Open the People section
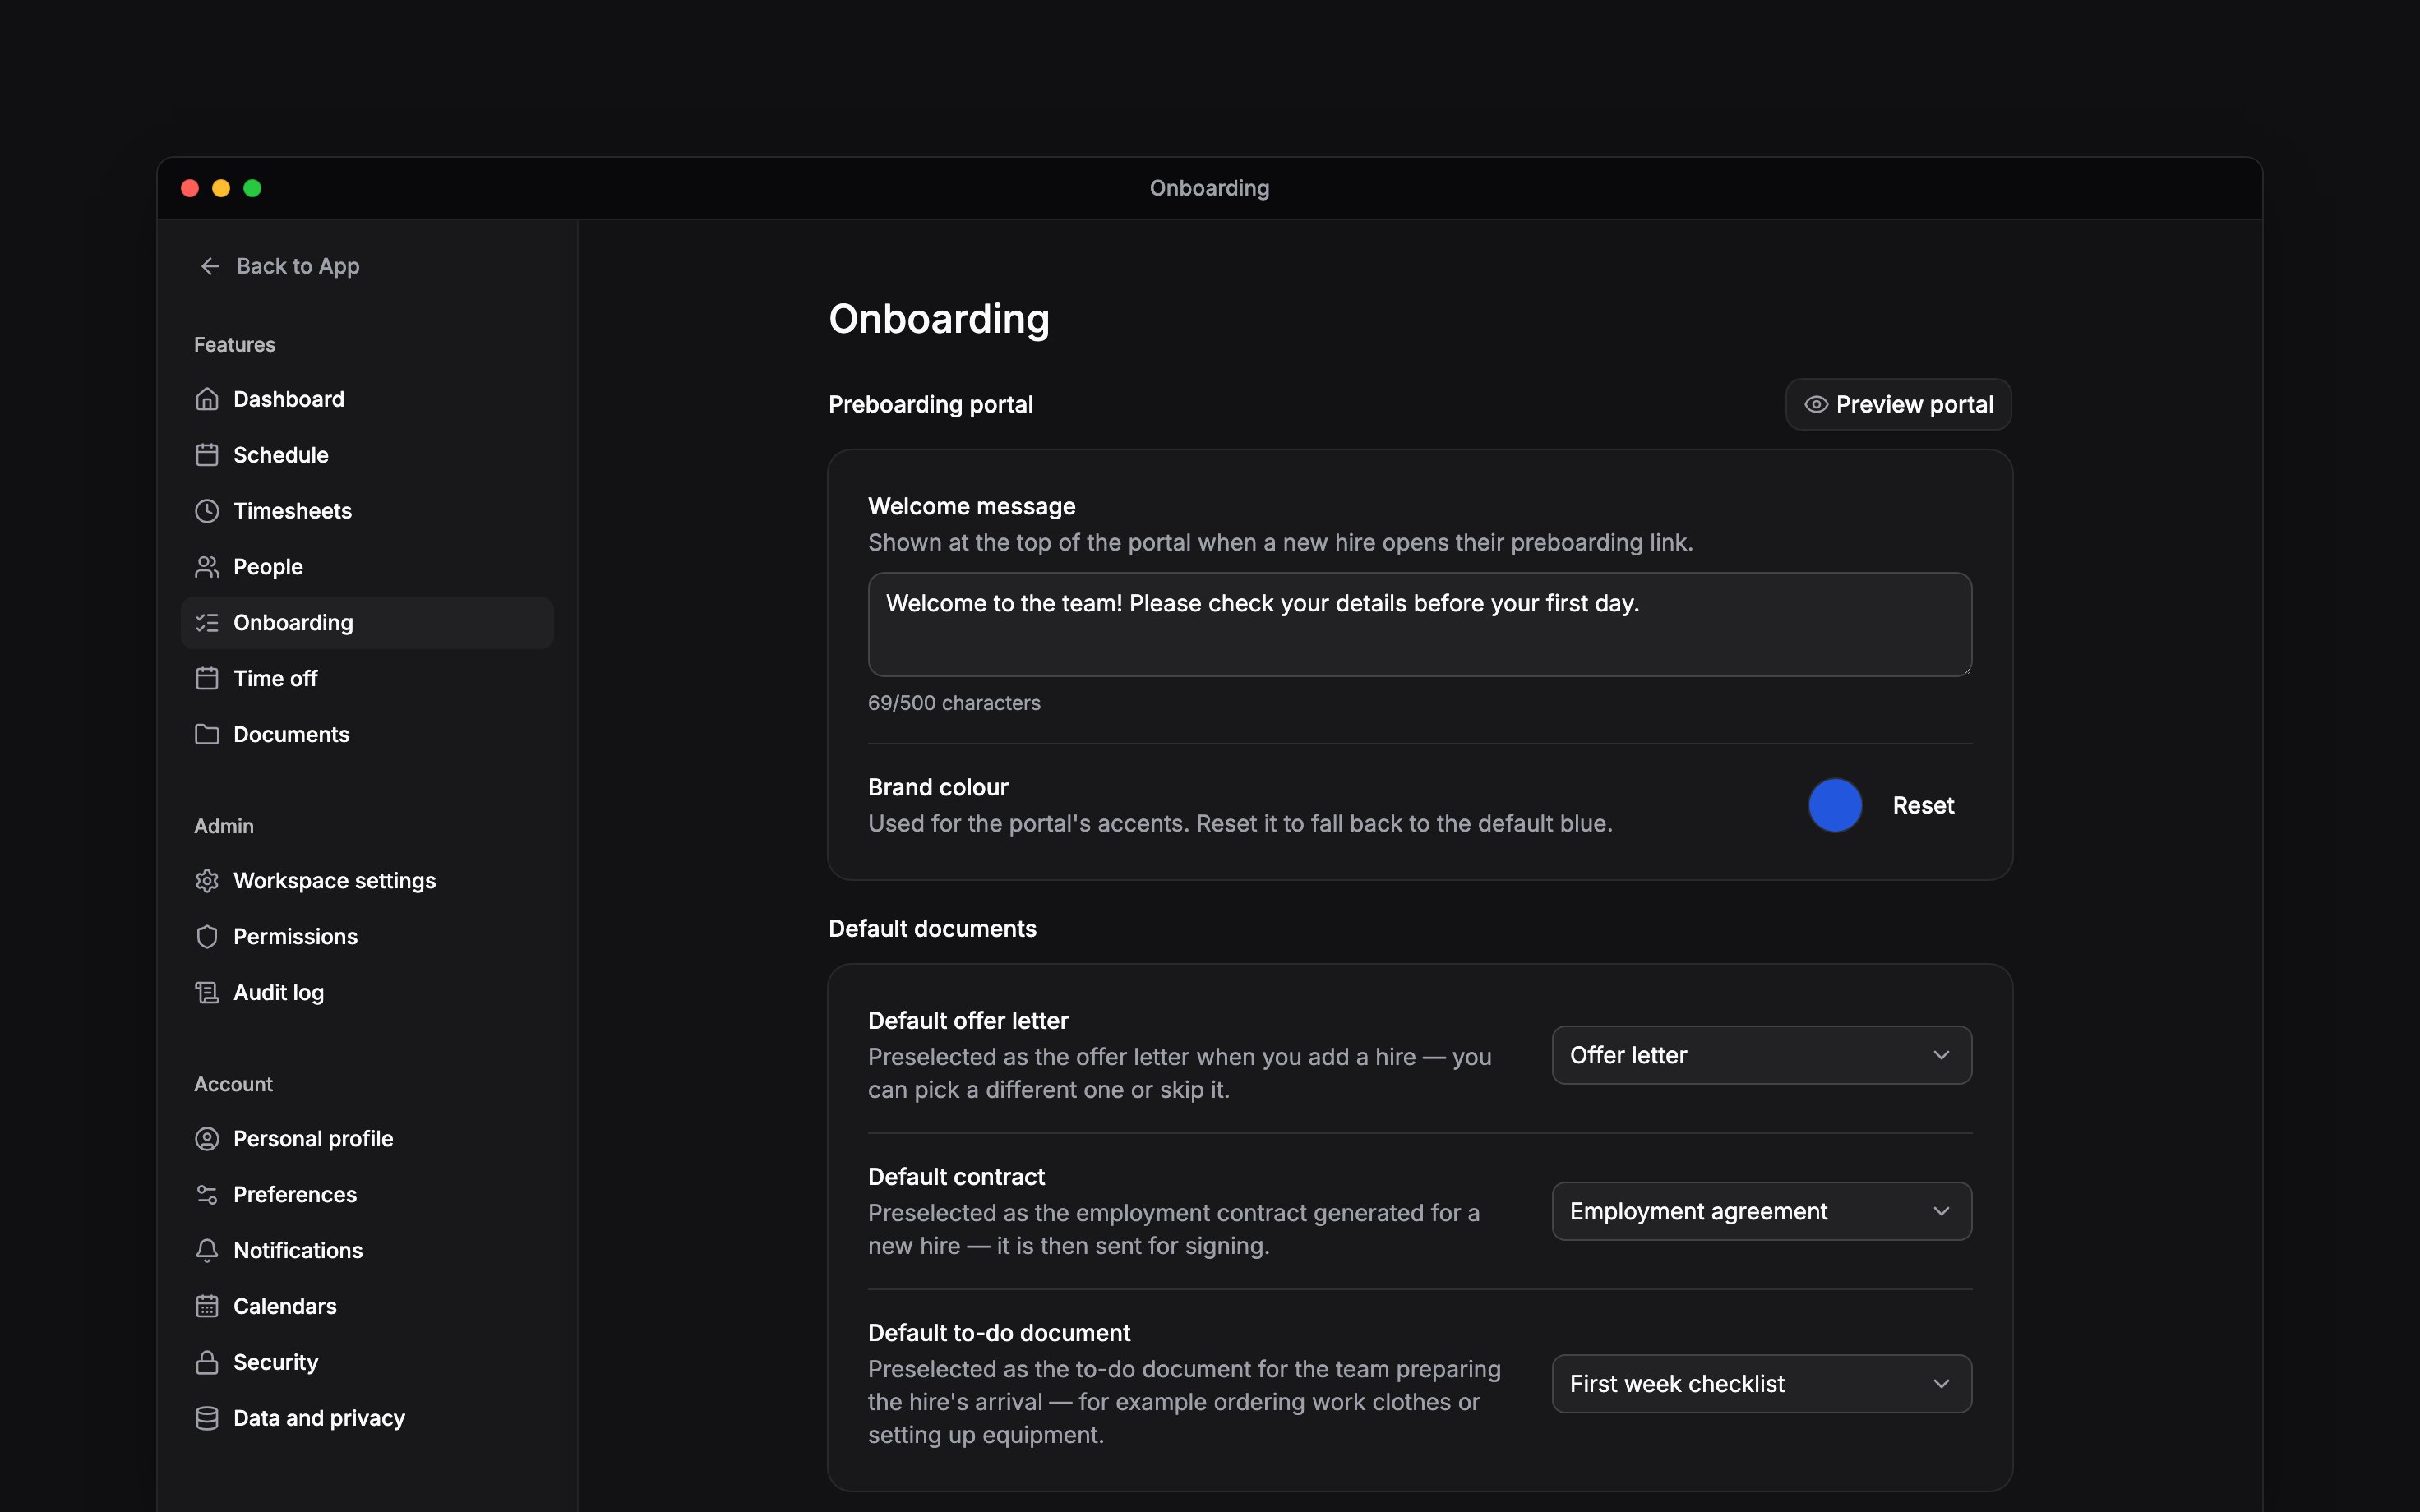Image resolution: width=2420 pixels, height=1512 pixels. [x=367, y=567]
